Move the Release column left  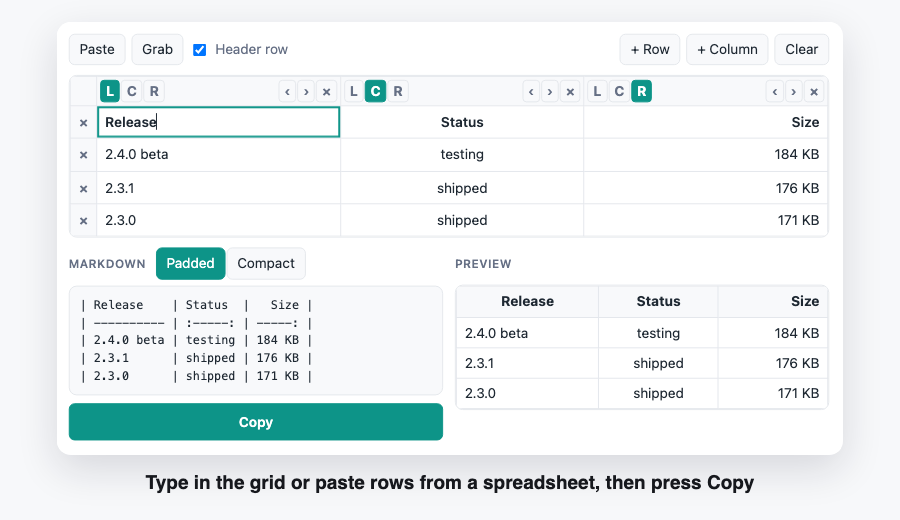pos(288,91)
